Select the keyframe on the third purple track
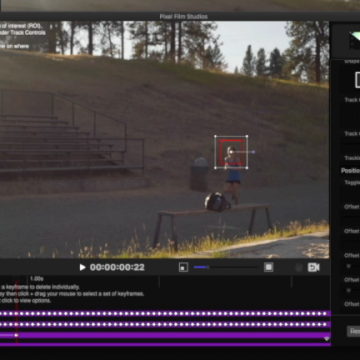The image size is (360, 360). tap(16, 335)
